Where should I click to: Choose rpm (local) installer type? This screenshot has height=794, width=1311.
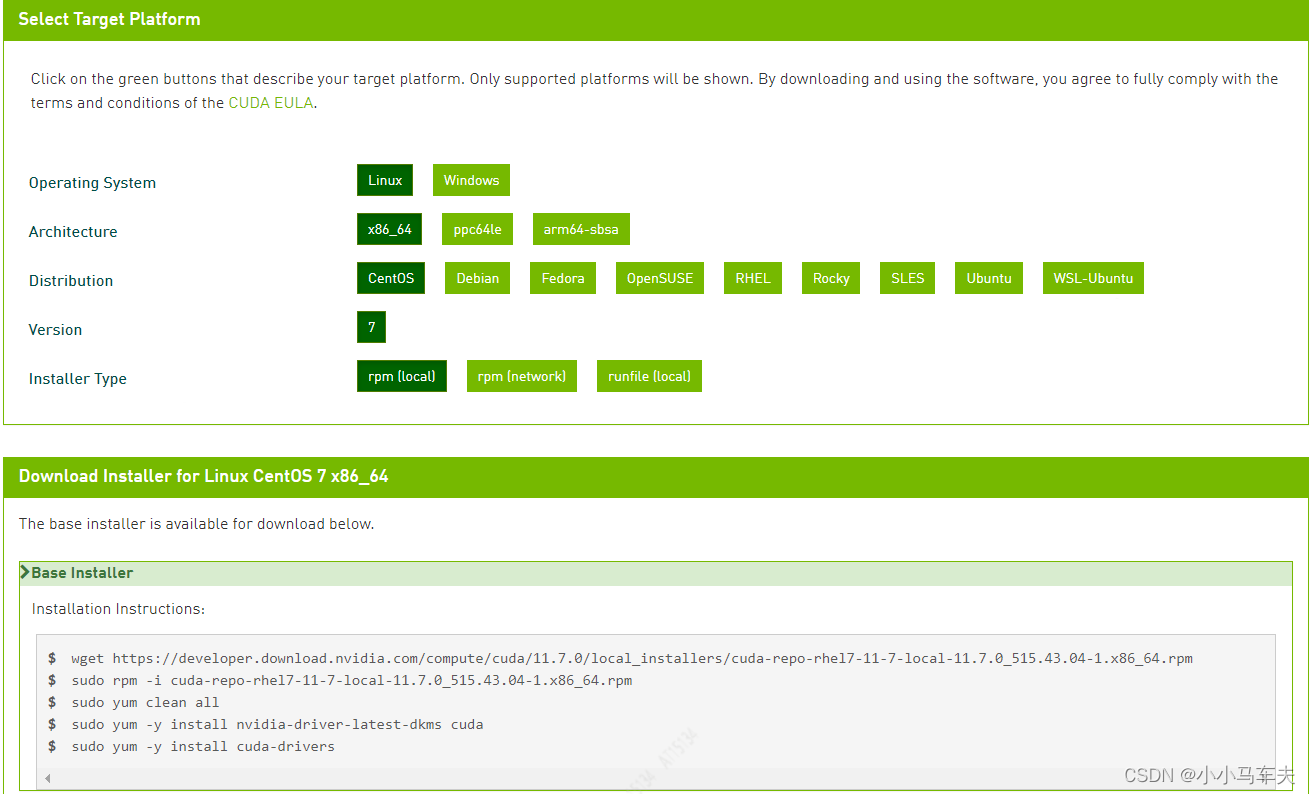tap(402, 376)
